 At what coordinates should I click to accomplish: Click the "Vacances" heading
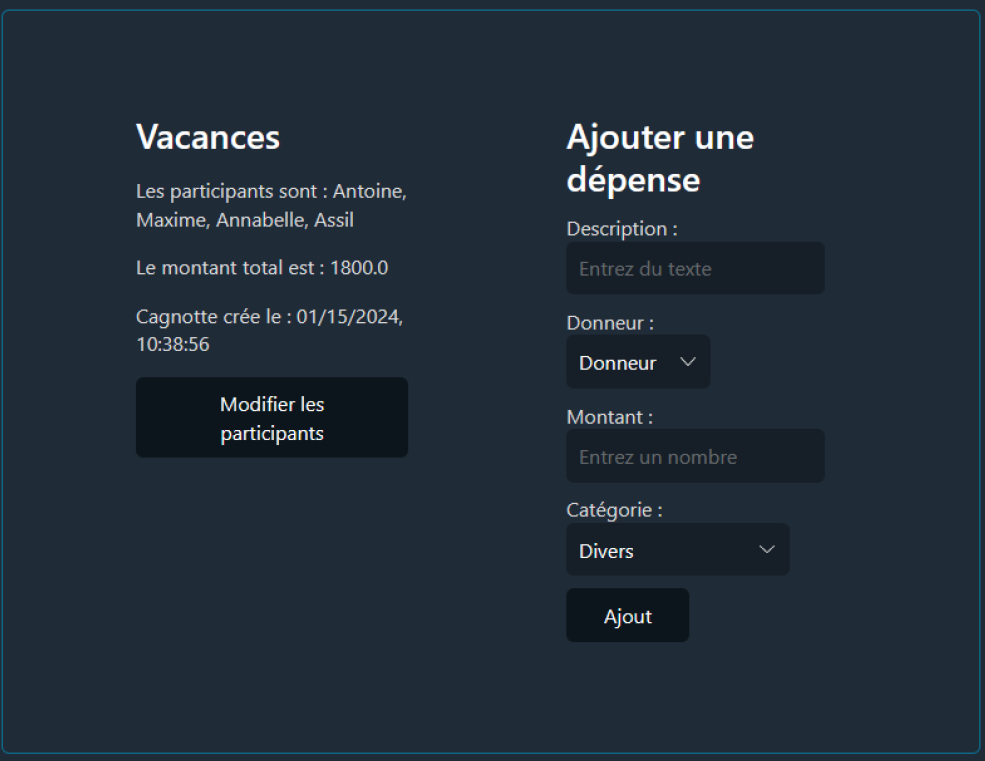coord(207,137)
